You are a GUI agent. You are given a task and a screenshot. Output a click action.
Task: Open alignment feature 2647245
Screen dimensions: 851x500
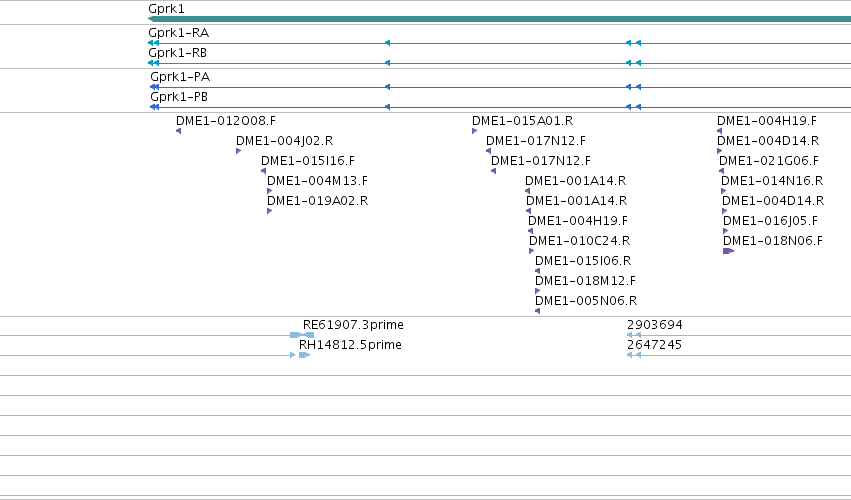(655, 345)
